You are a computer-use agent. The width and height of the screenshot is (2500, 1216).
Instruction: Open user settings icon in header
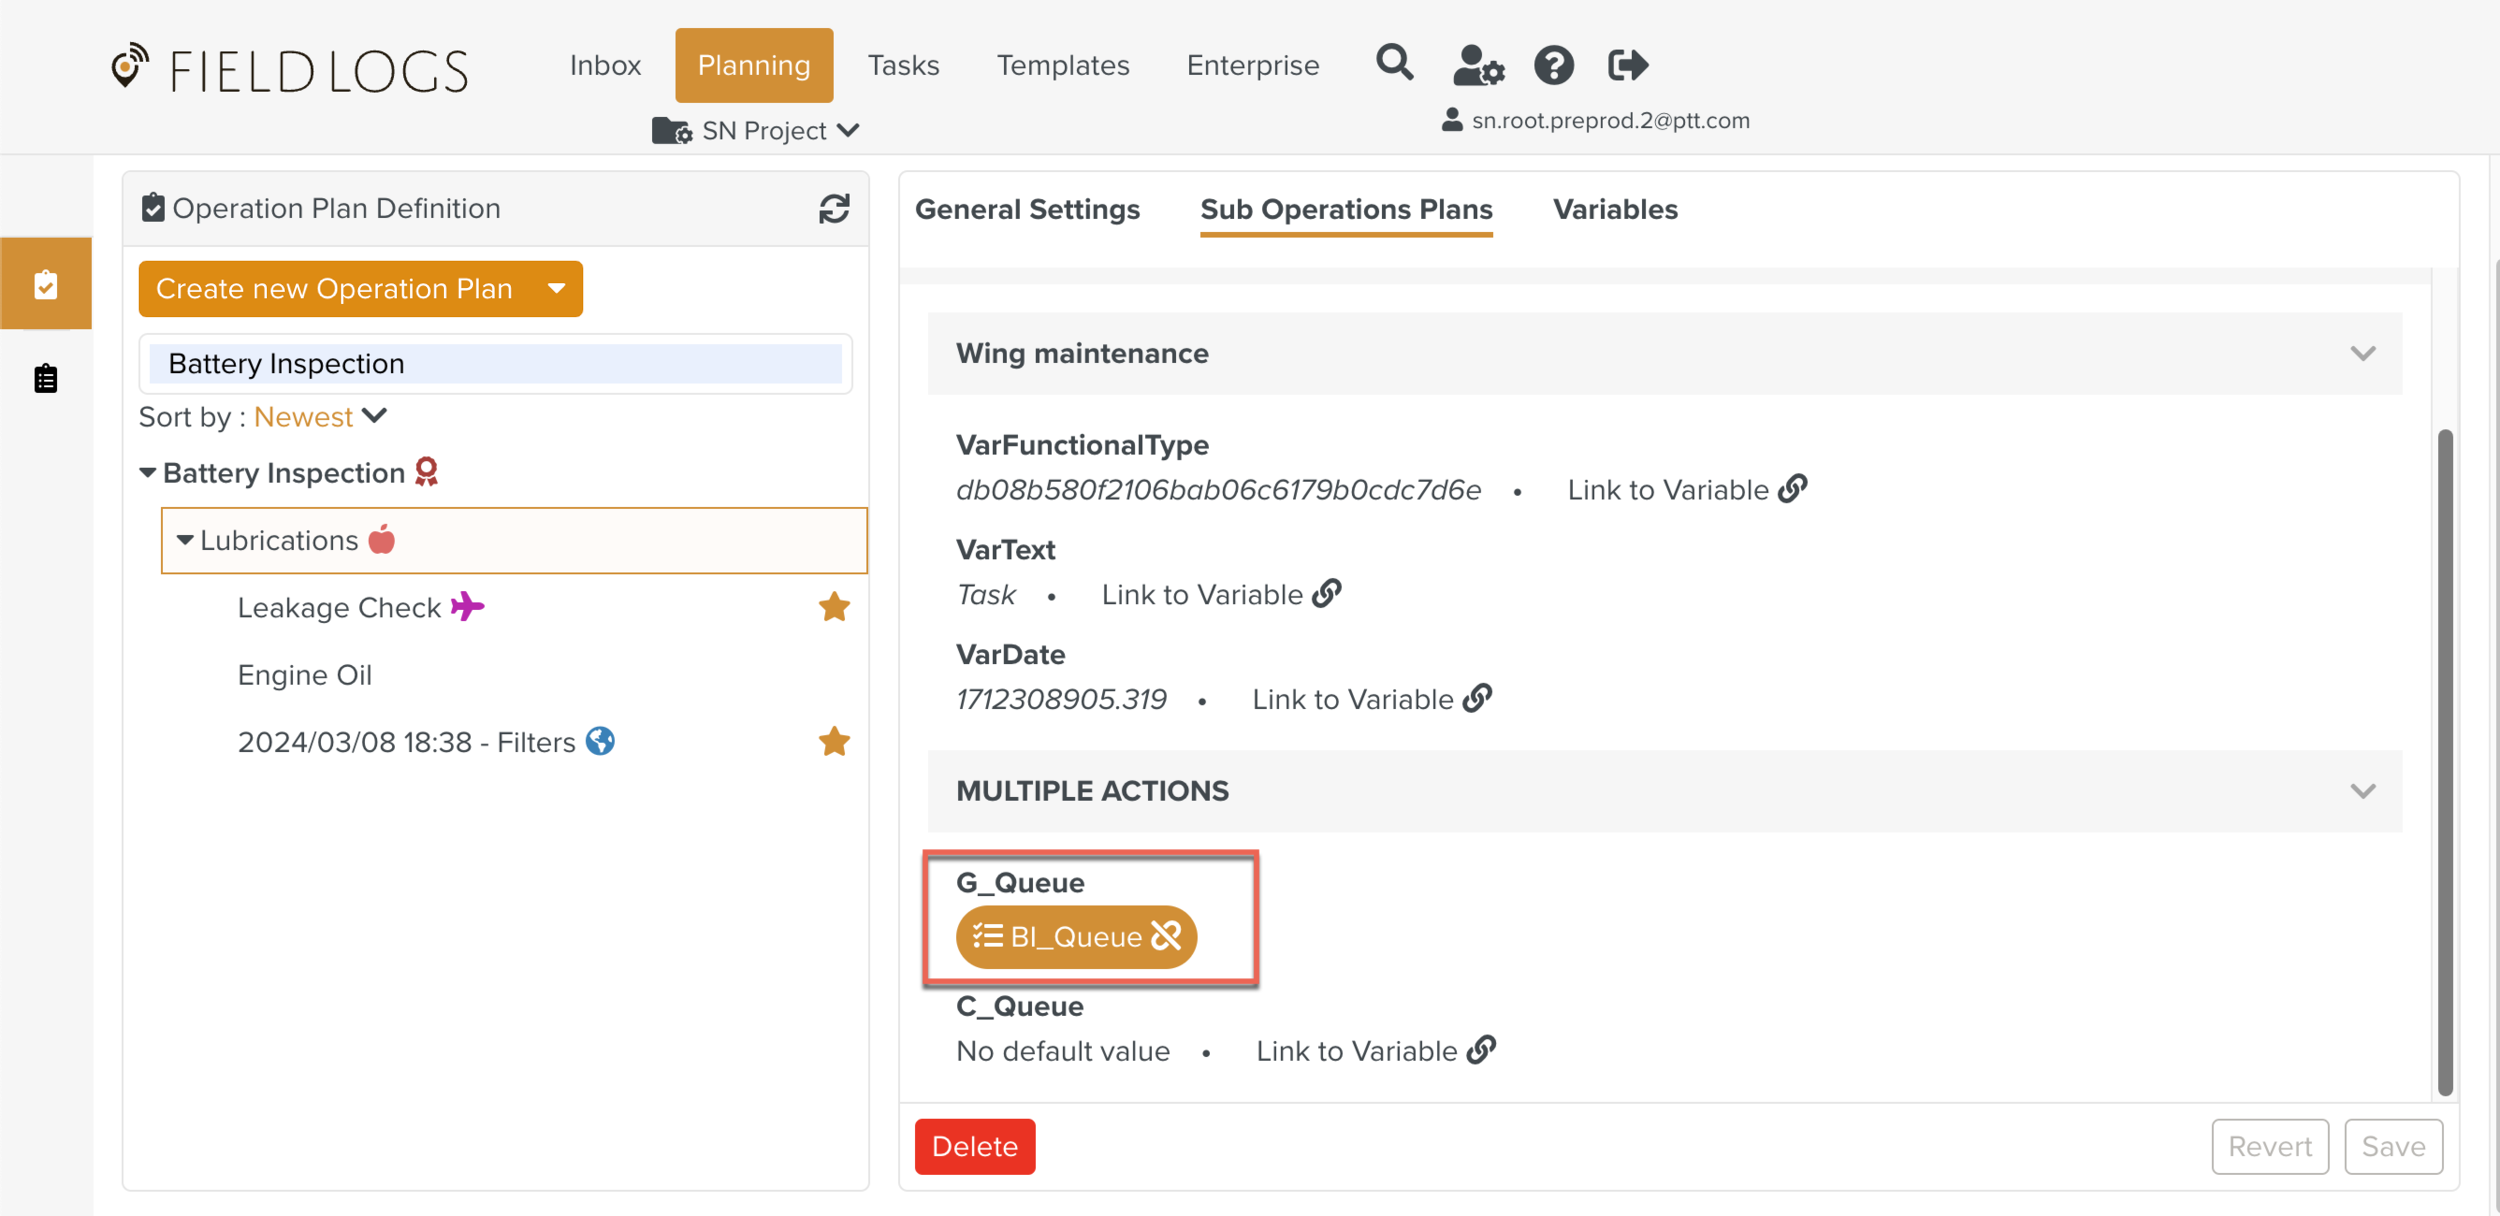point(1477,66)
